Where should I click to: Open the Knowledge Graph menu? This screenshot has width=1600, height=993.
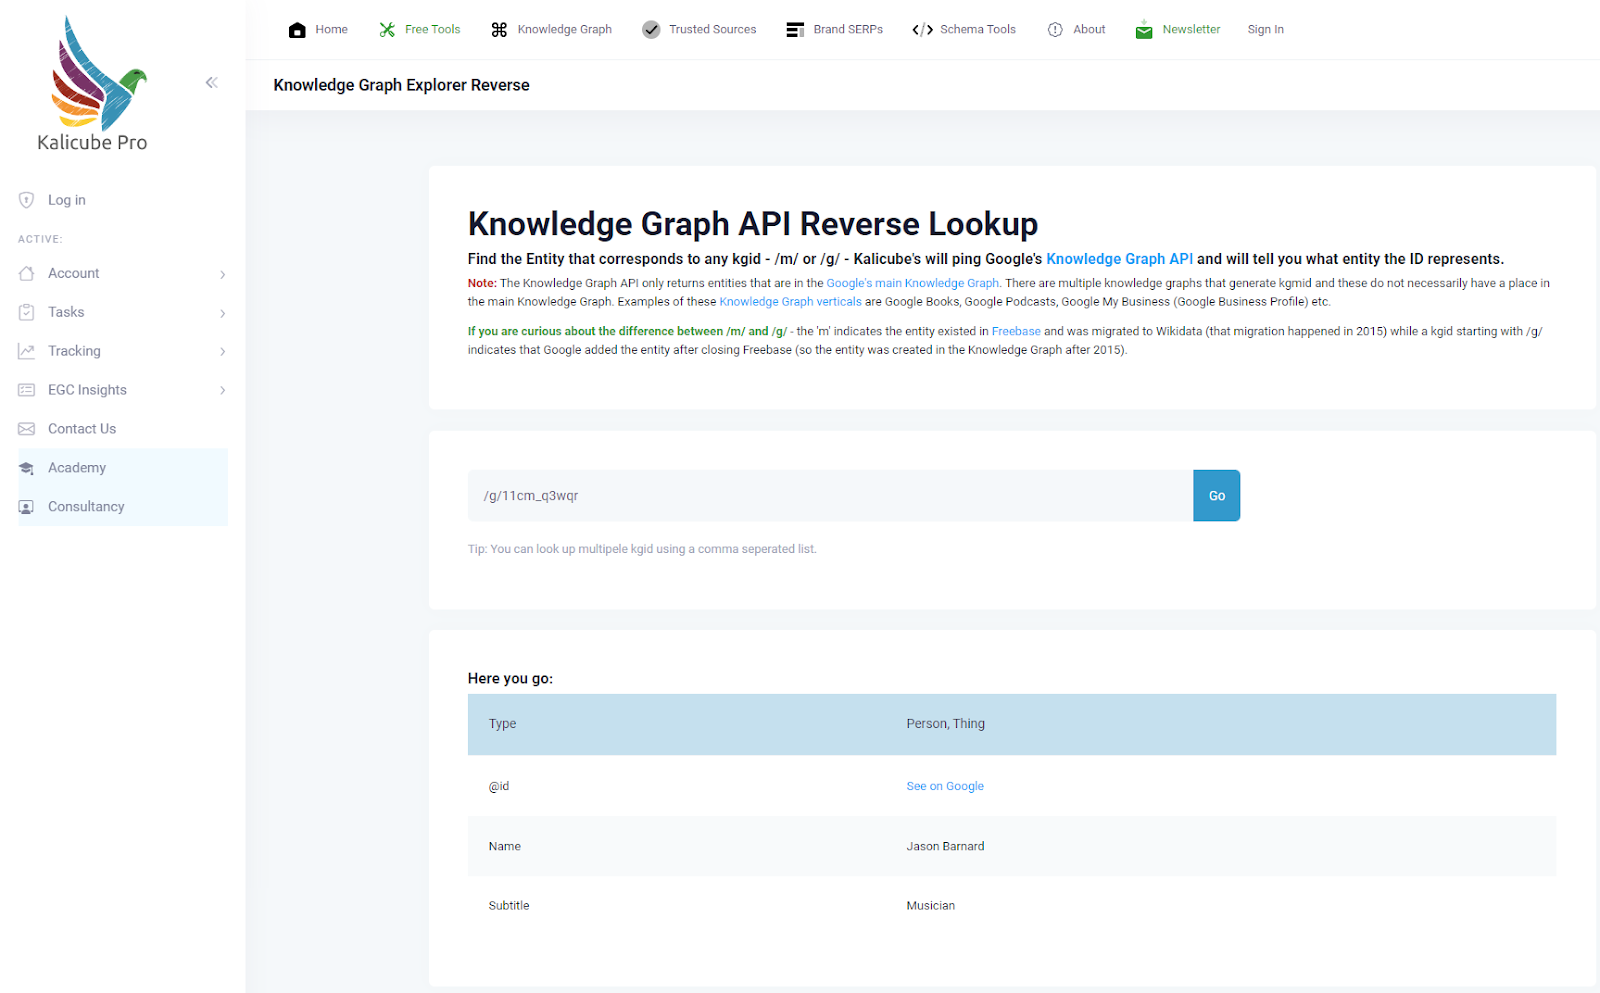564,30
